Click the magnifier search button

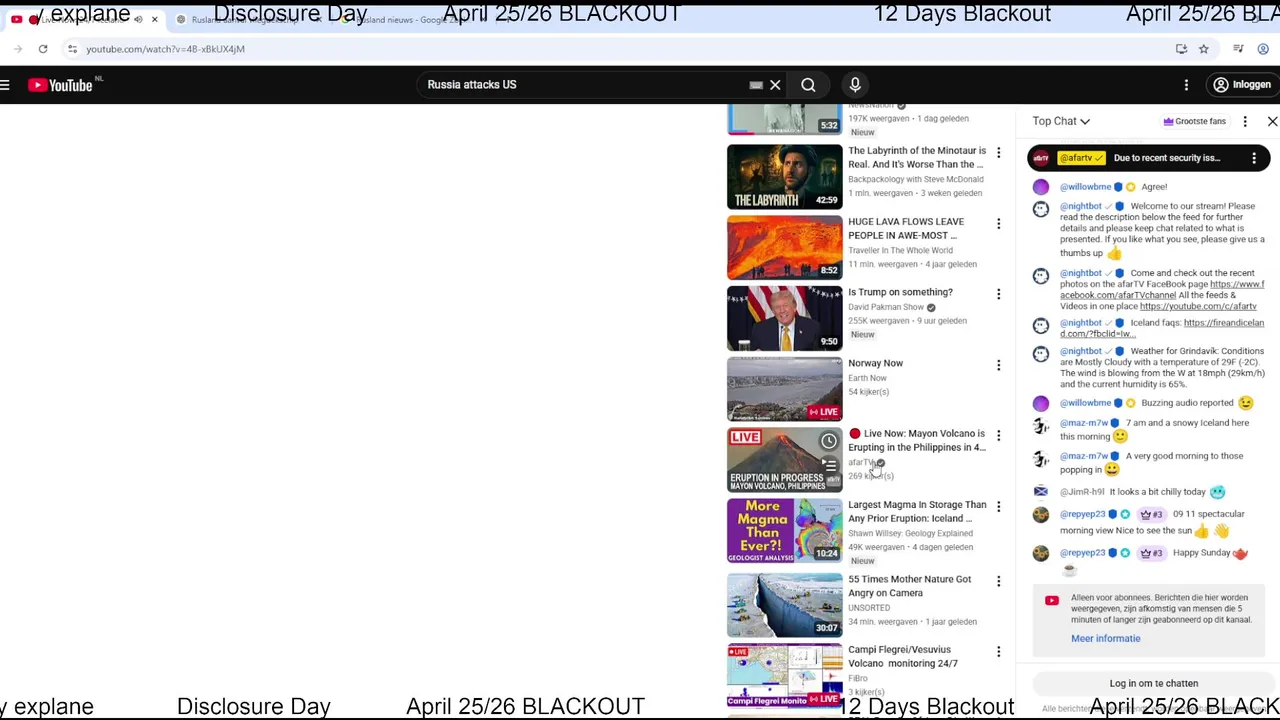click(x=808, y=85)
